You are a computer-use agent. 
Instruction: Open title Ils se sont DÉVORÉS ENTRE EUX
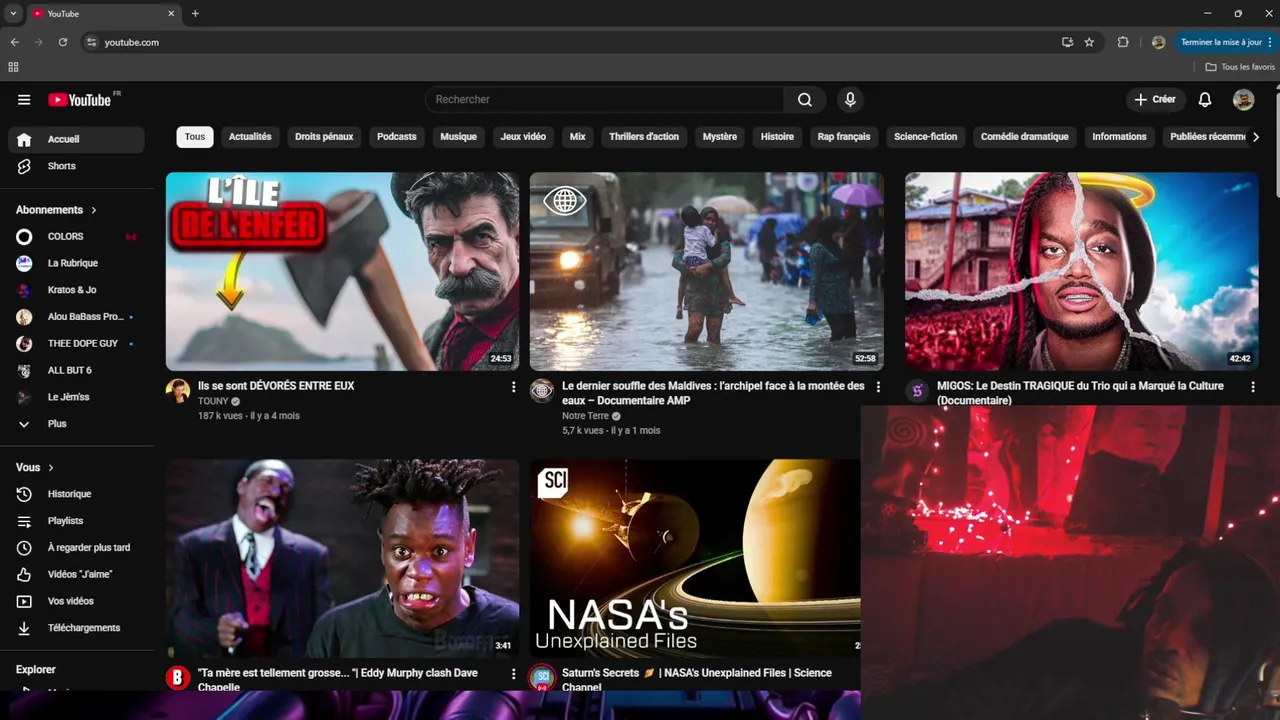(x=276, y=386)
